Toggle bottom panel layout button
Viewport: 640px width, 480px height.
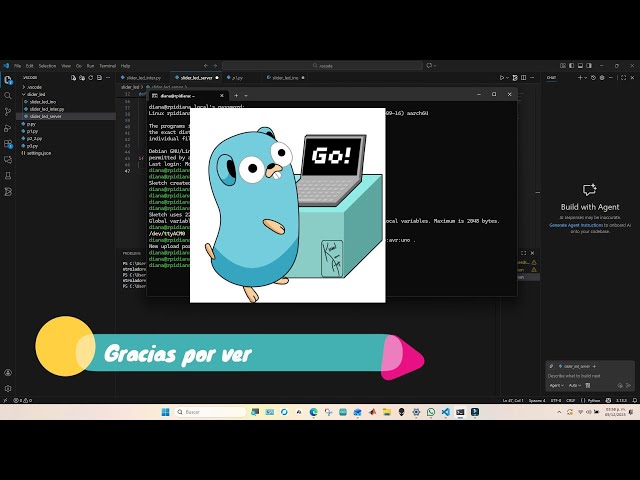tap(580, 65)
